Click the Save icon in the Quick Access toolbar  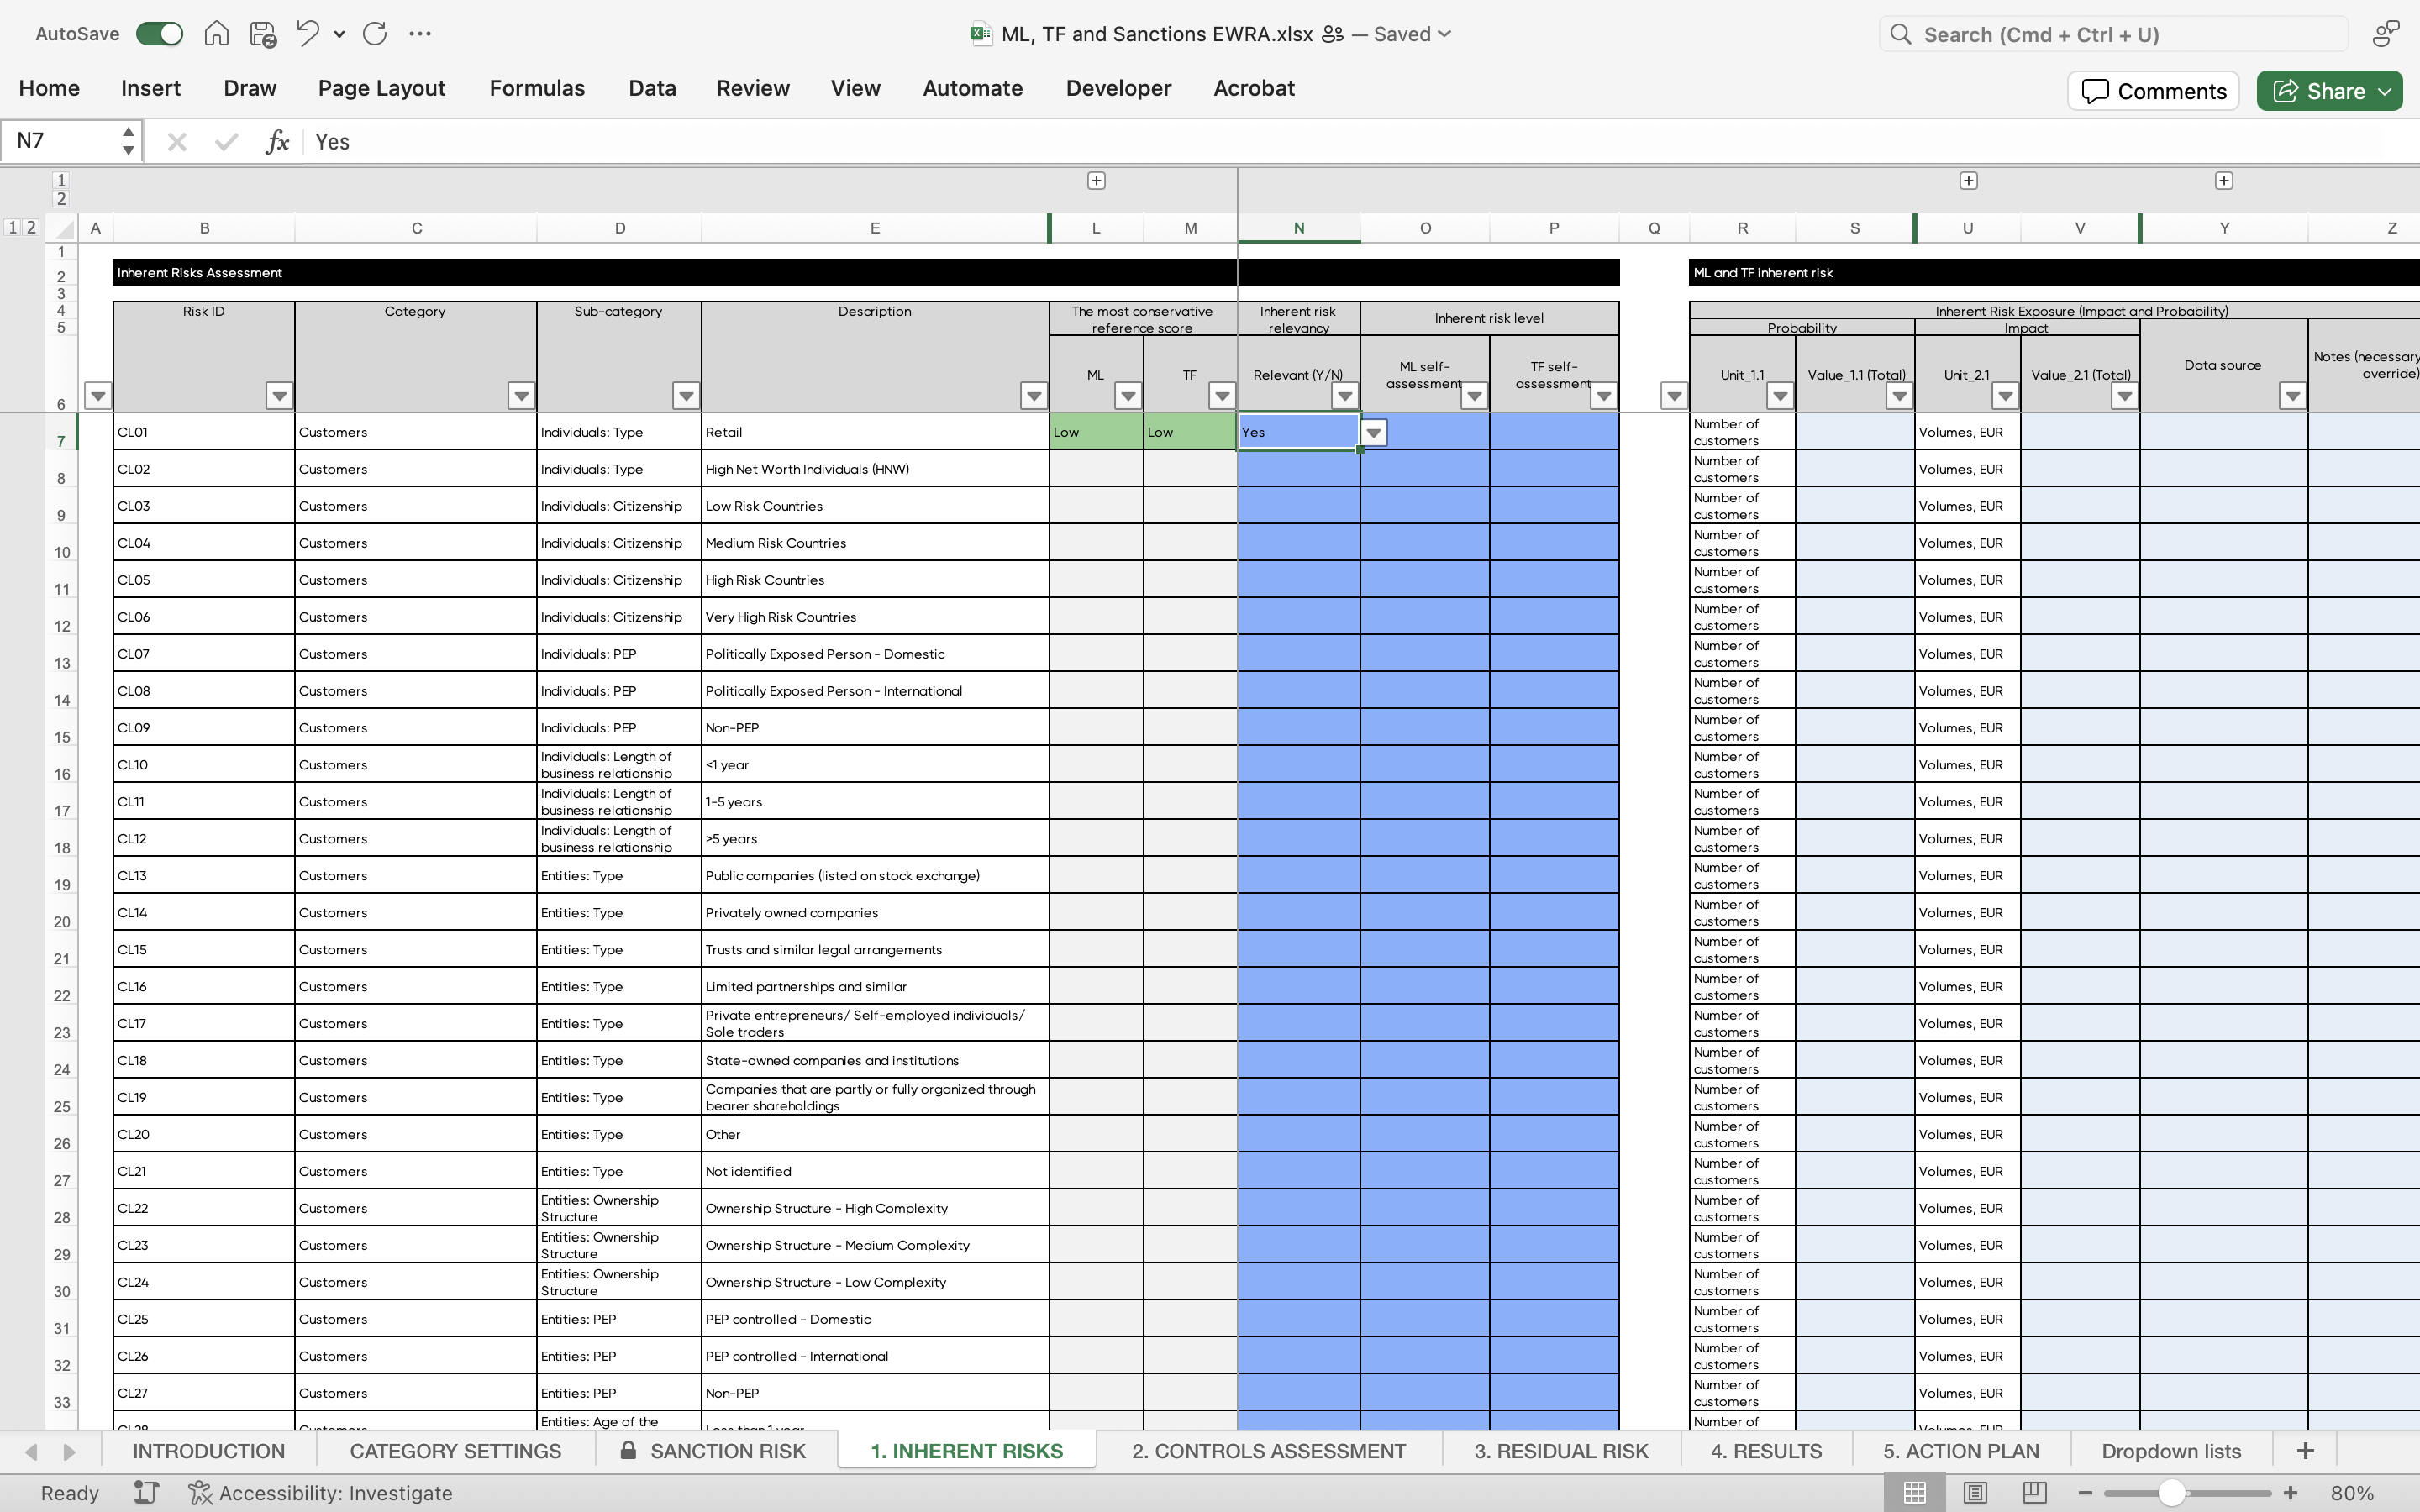262,33
